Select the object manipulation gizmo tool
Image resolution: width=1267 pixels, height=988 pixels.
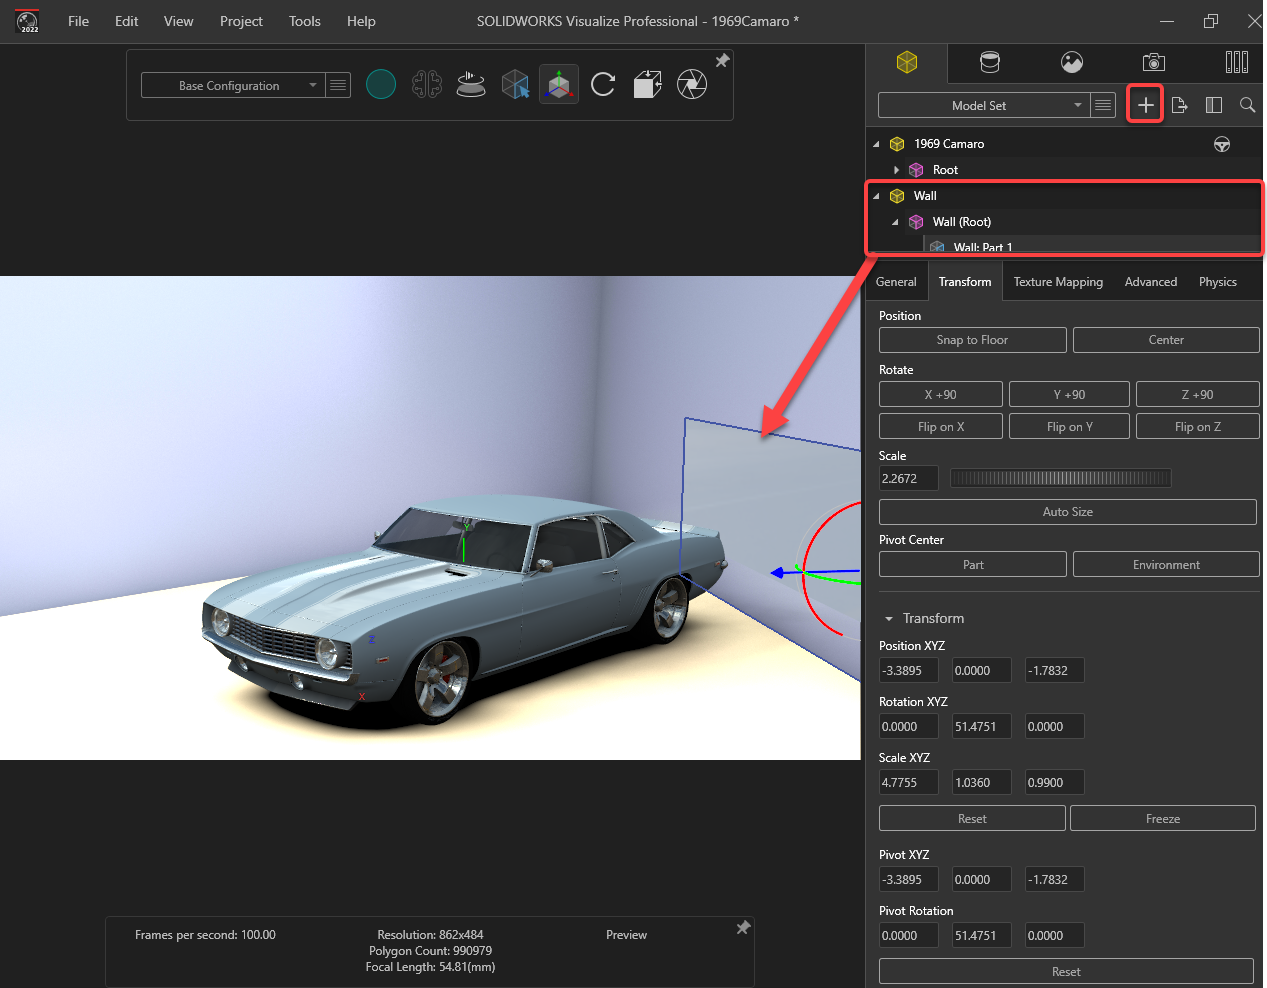[559, 84]
